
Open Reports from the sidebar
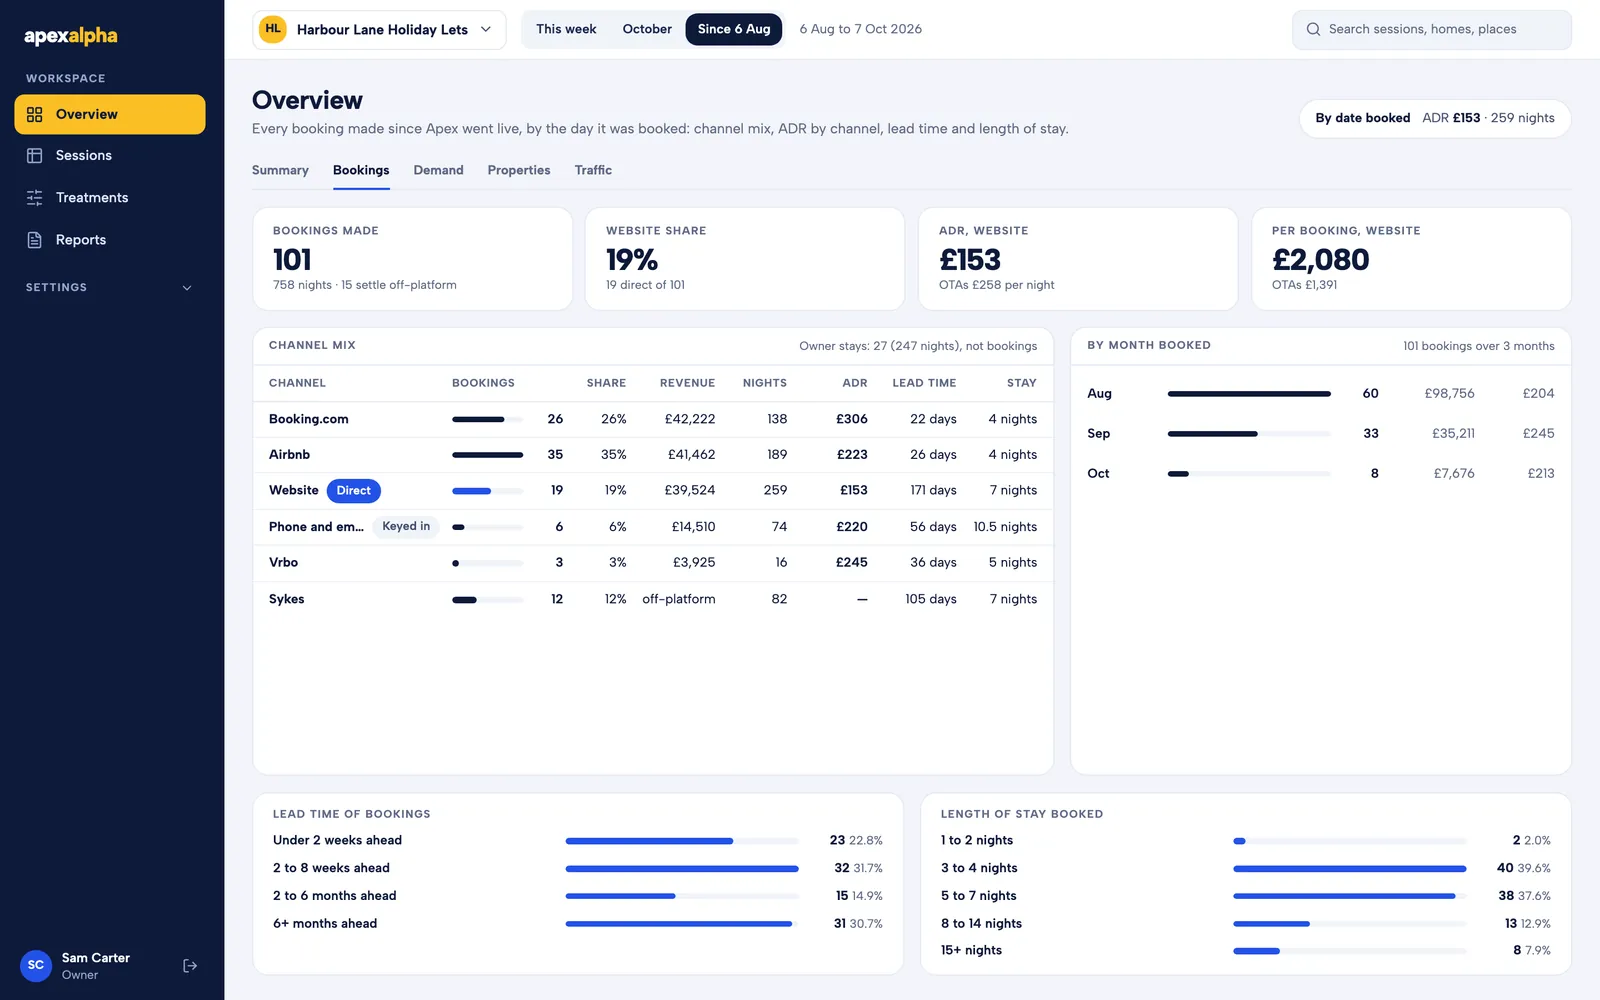(110, 240)
